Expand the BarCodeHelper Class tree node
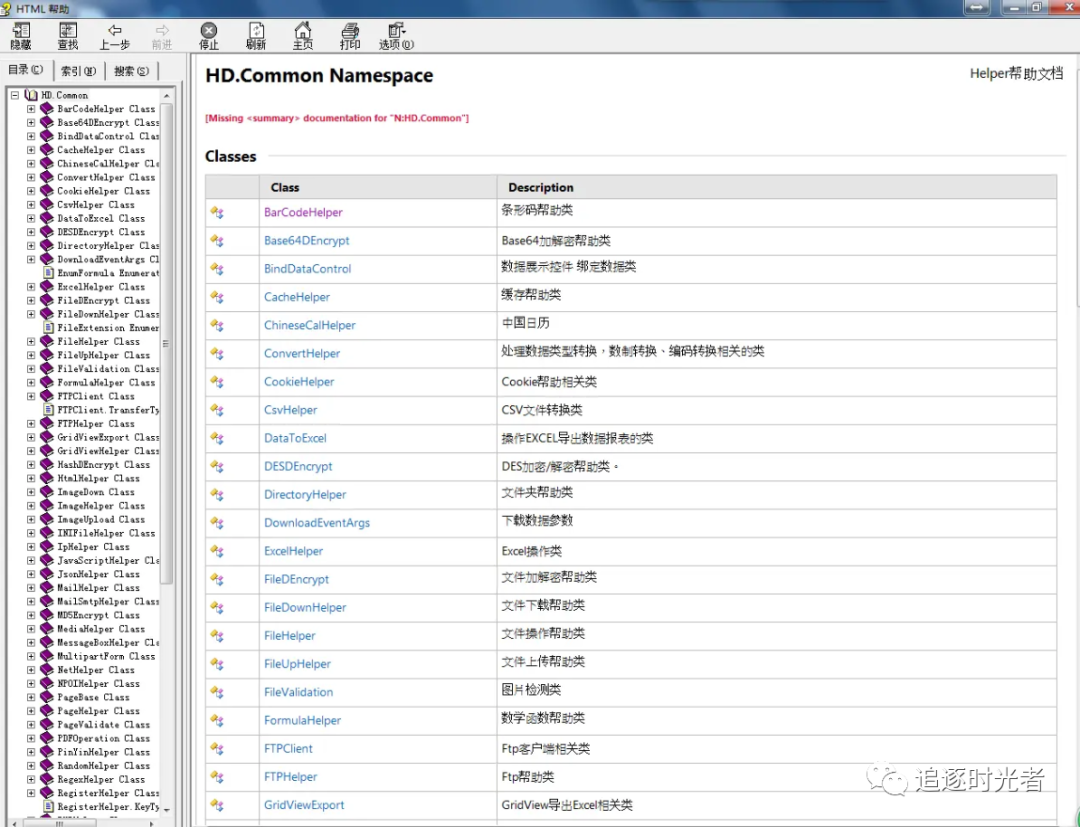1080x827 pixels. 30,109
